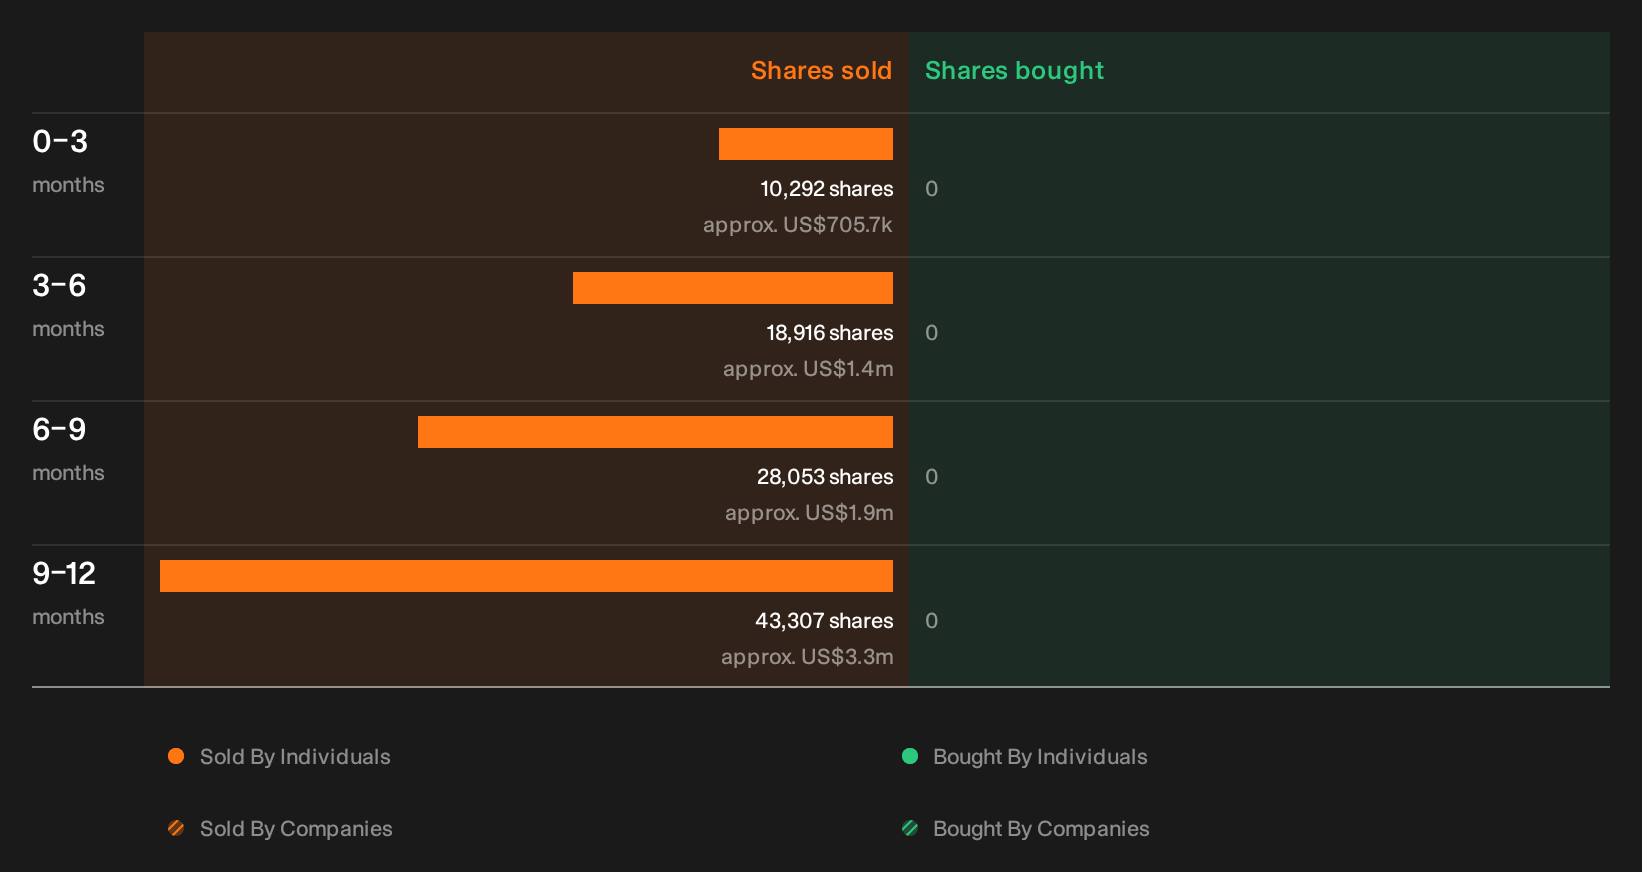
Task: Click the approx. US$1.4m amount
Action: 808,369
